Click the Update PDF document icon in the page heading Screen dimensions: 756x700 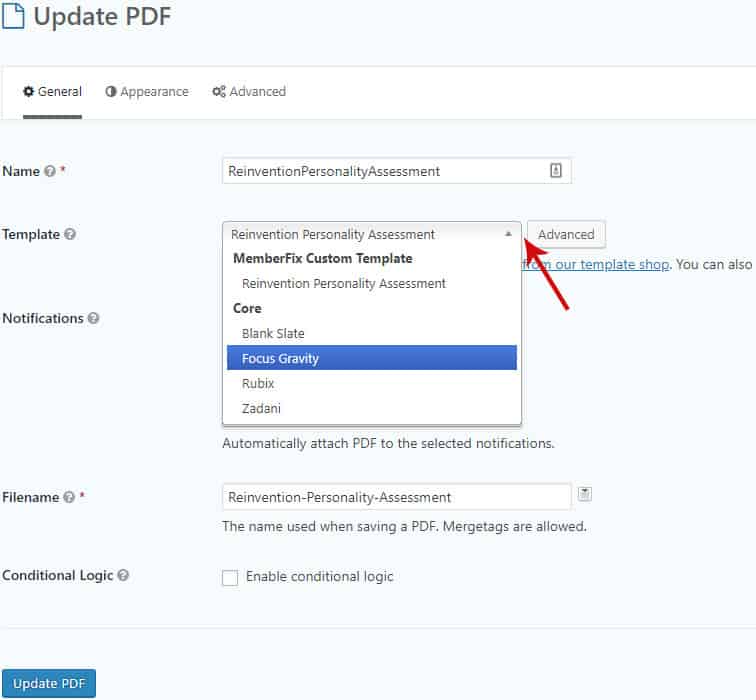point(13,16)
